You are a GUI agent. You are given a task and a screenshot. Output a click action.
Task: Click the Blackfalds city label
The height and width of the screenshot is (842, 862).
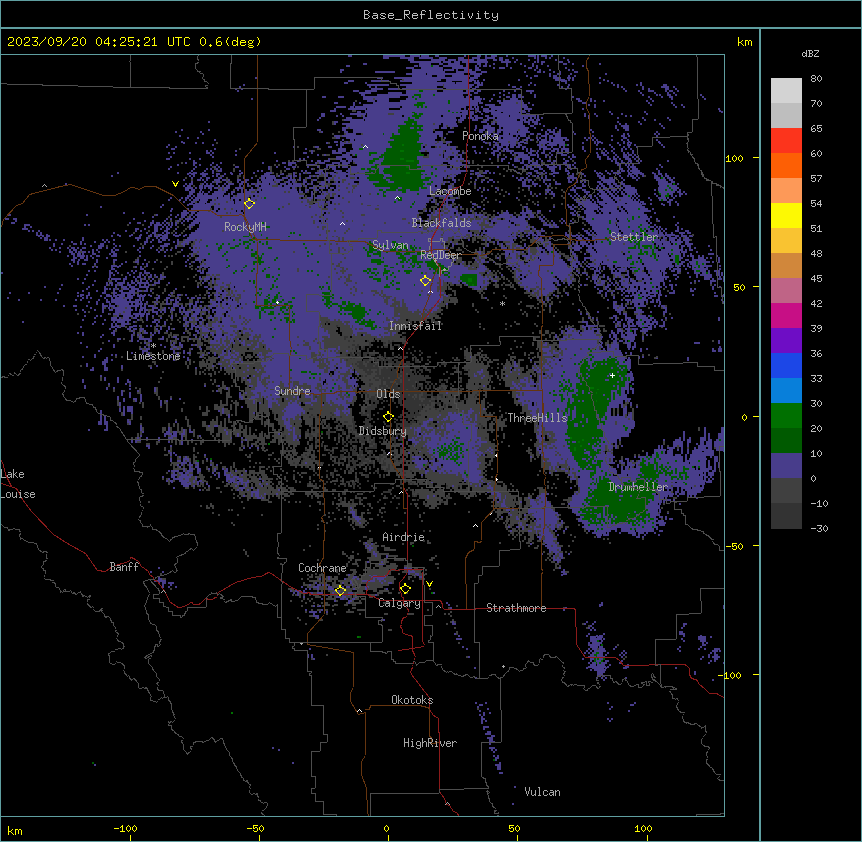point(441,223)
